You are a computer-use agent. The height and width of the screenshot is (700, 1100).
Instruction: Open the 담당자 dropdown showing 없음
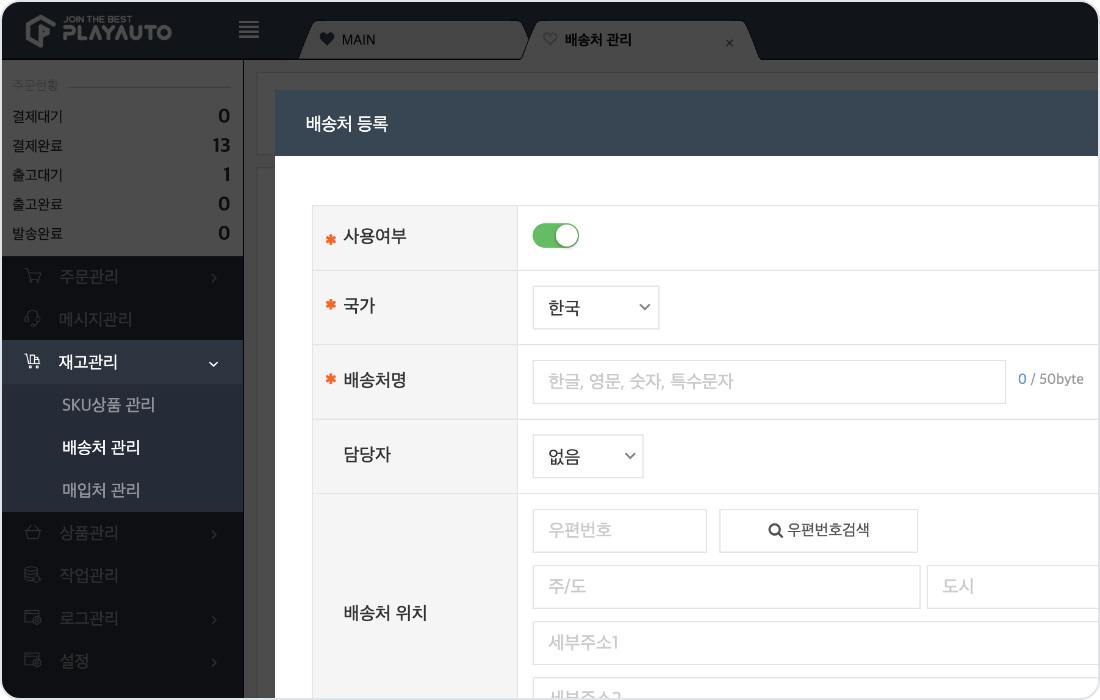[x=587, y=456]
